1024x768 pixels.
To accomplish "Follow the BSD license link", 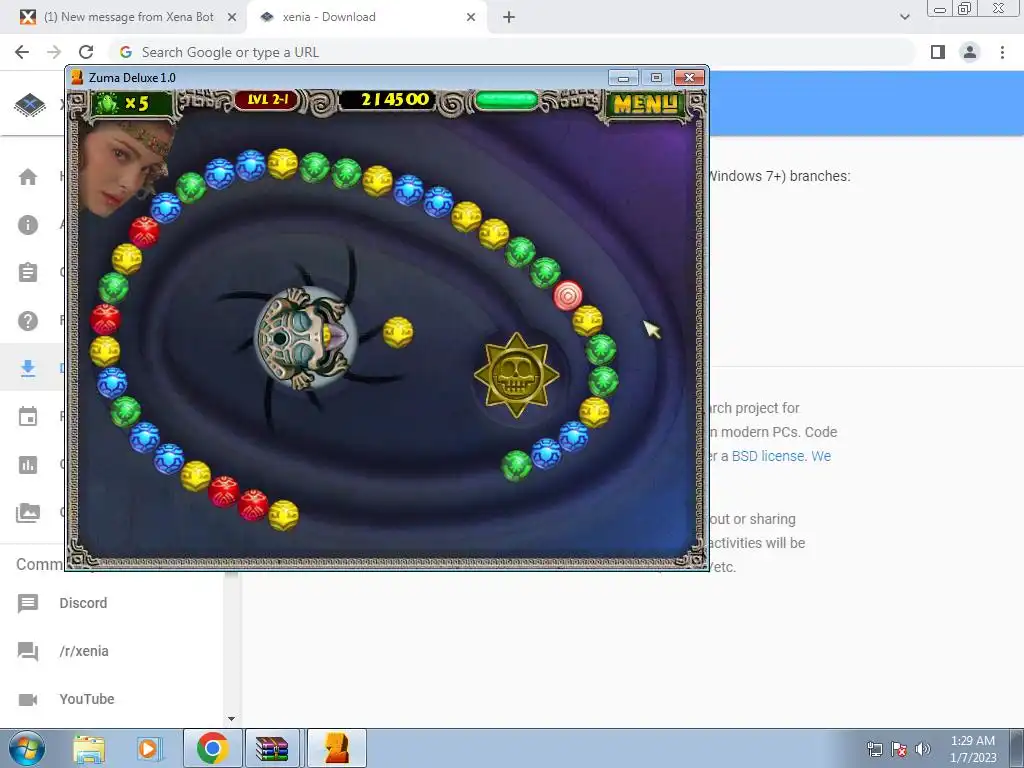I will [769, 456].
